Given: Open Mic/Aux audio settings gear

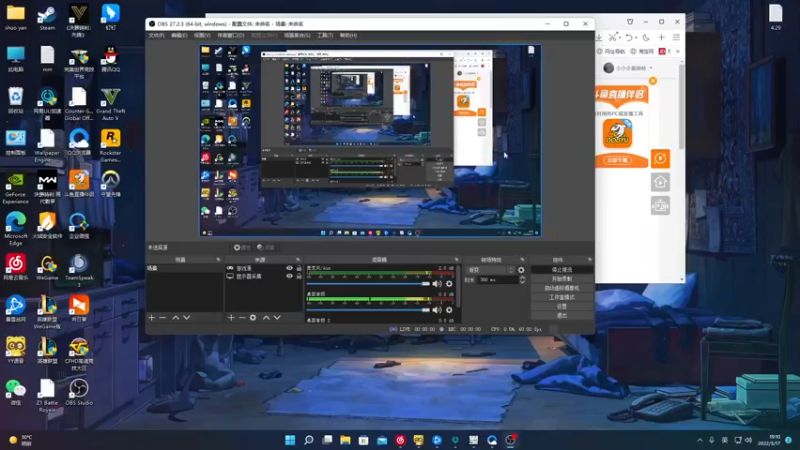Looking at the screenshot, I should pyautogui.click(x=449, y=284).
